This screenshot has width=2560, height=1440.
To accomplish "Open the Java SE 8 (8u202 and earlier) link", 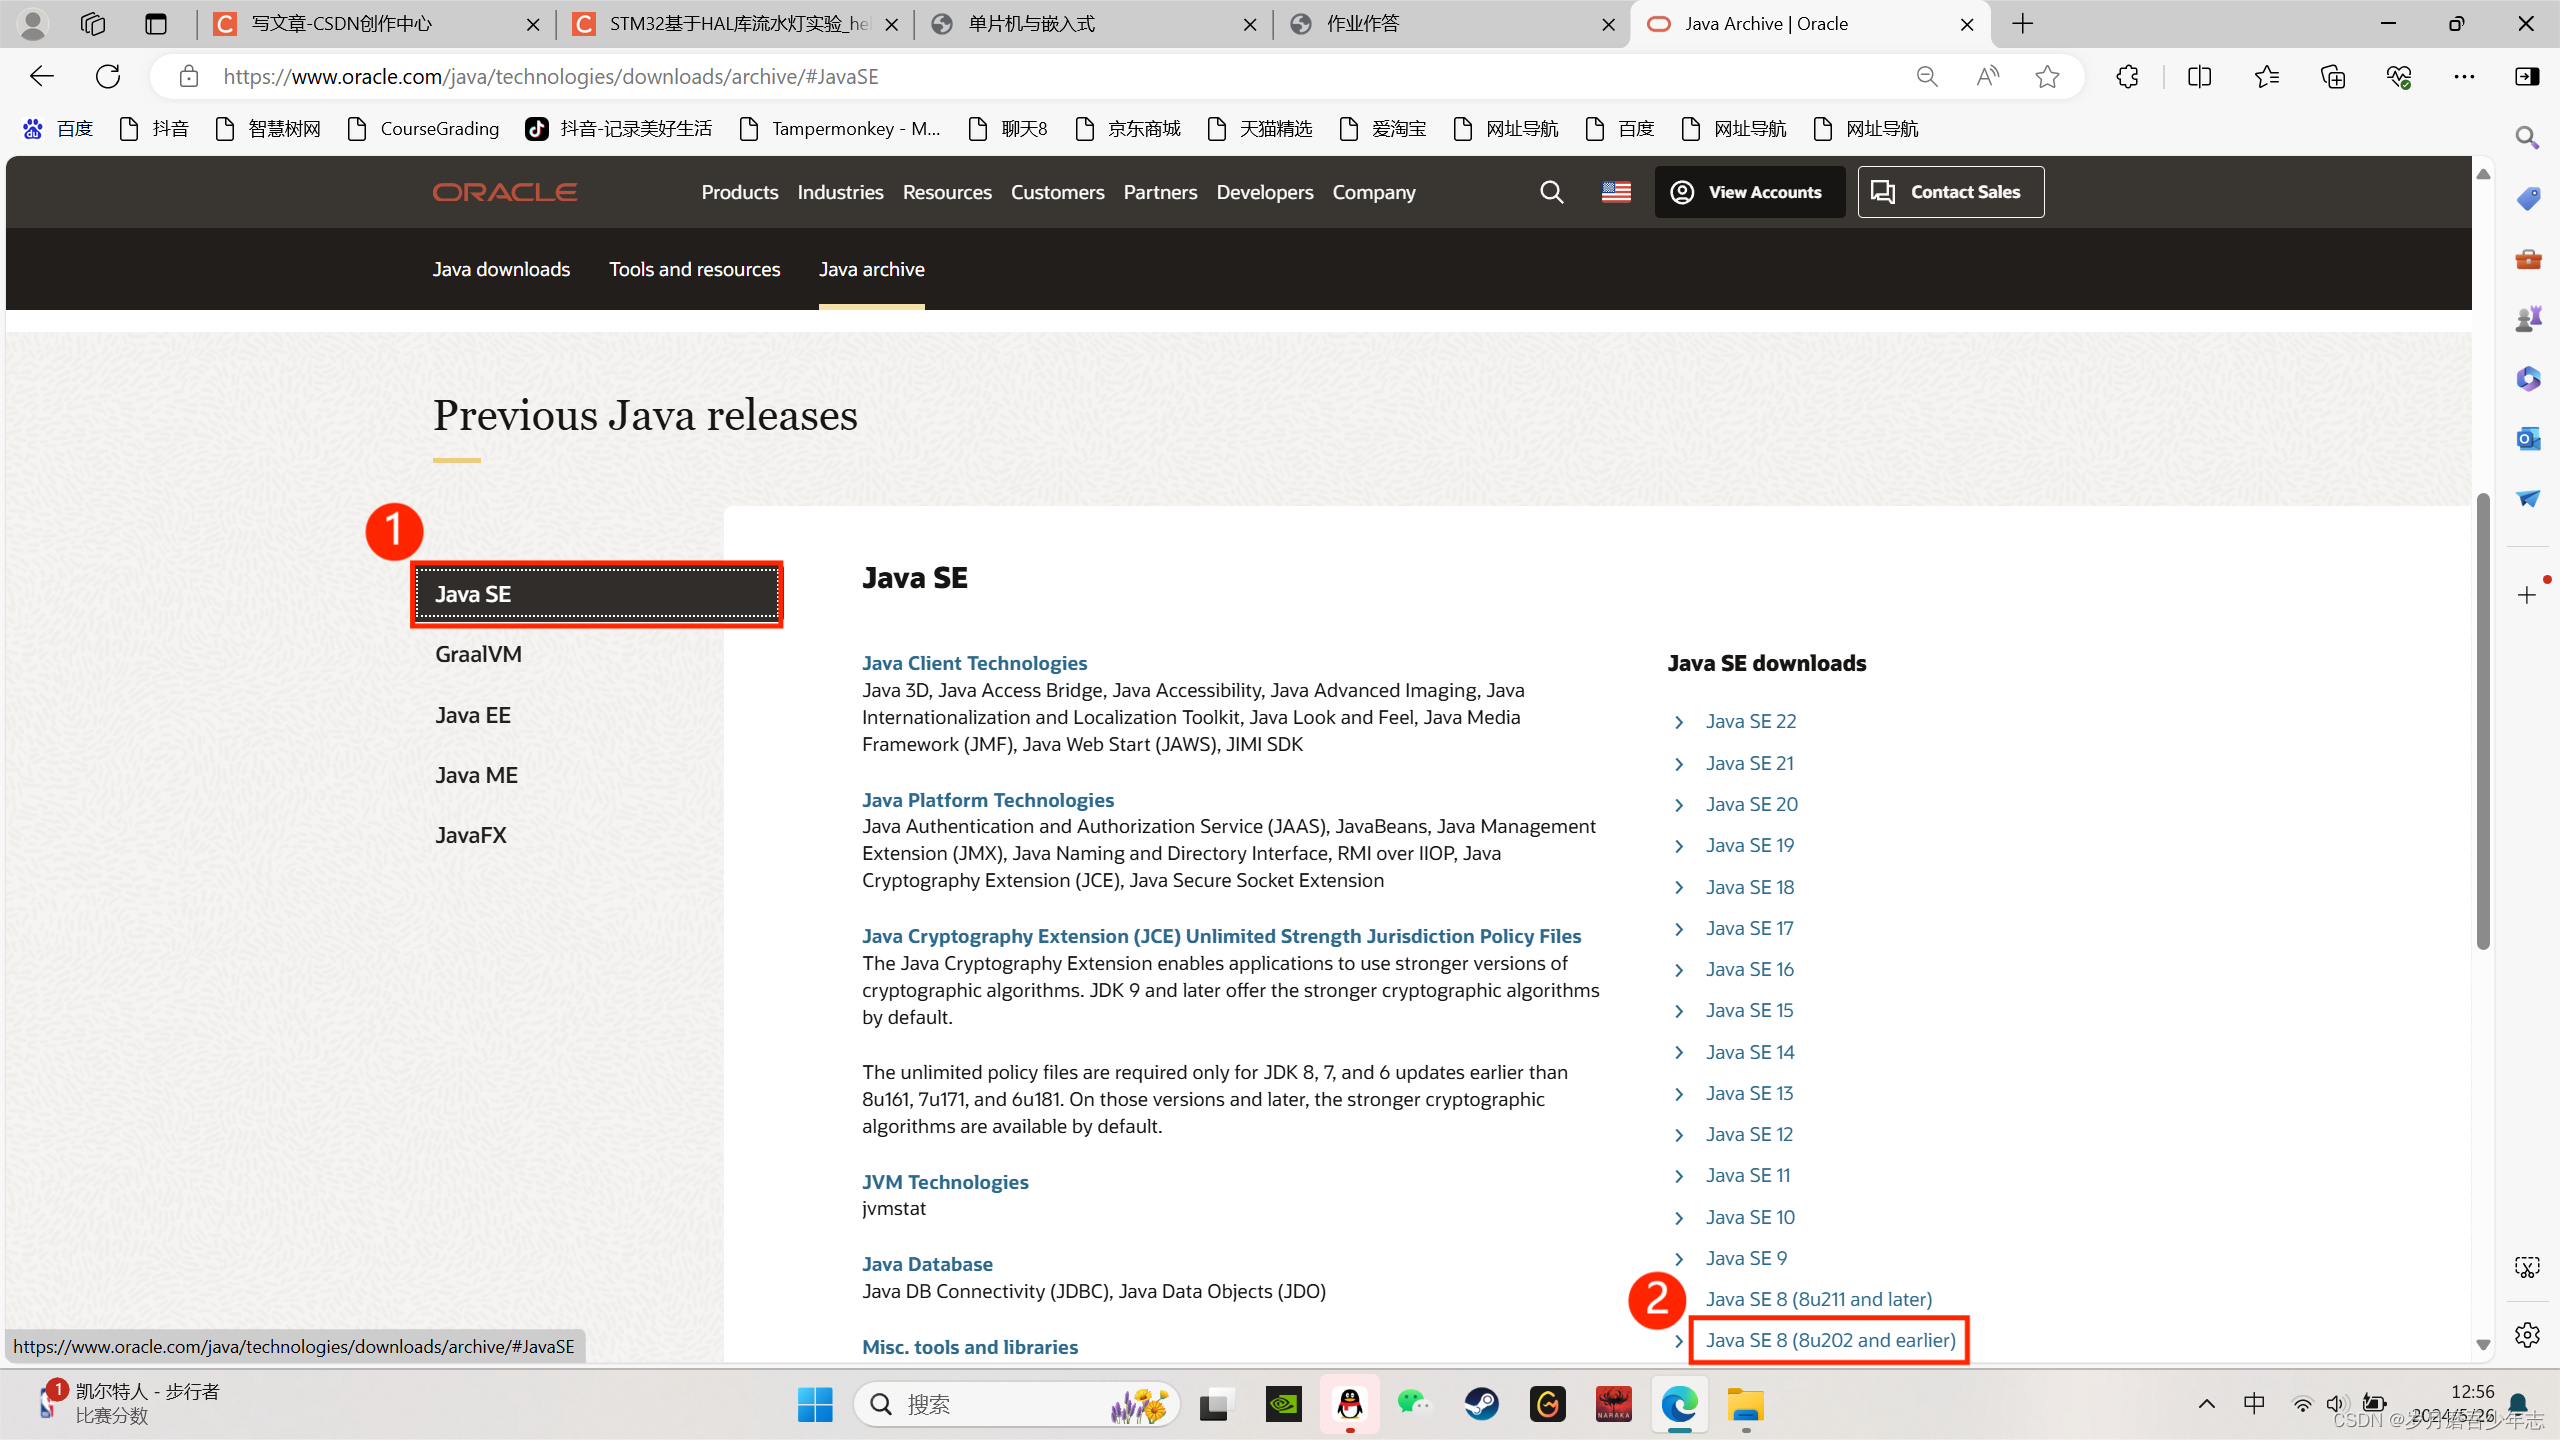I will (1830, 1340).
